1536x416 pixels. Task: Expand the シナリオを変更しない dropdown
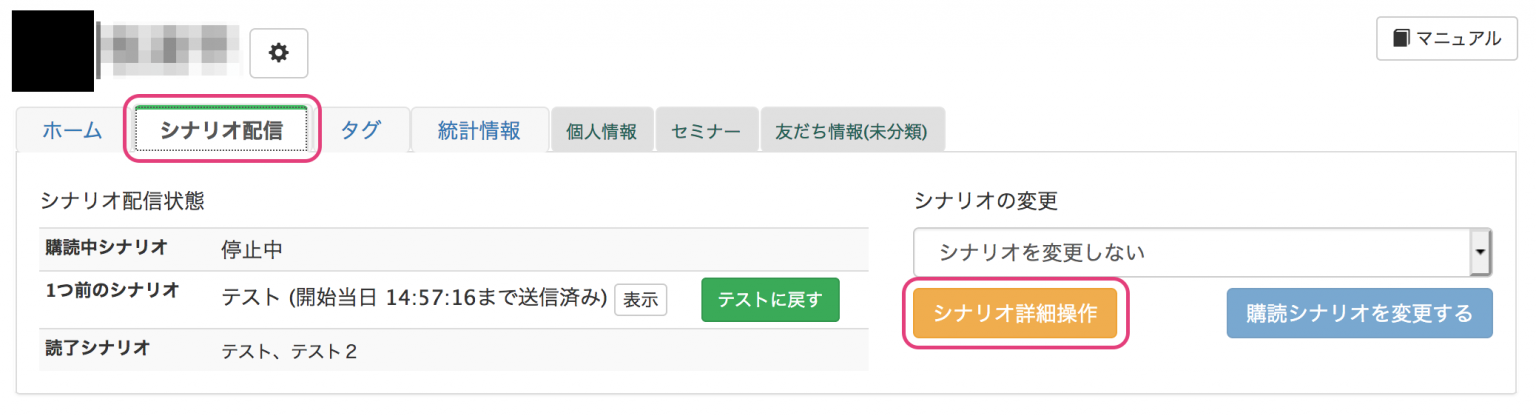click(1202, 252)
